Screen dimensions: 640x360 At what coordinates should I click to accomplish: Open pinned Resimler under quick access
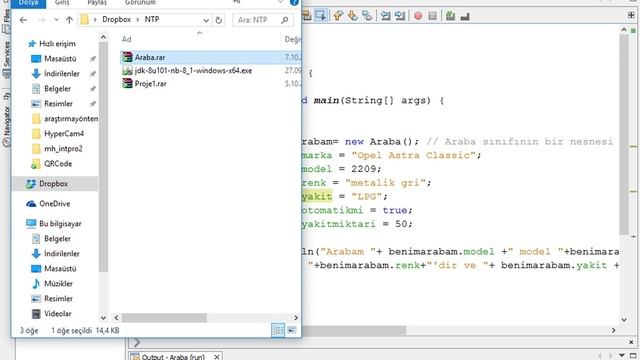(58, 104)
